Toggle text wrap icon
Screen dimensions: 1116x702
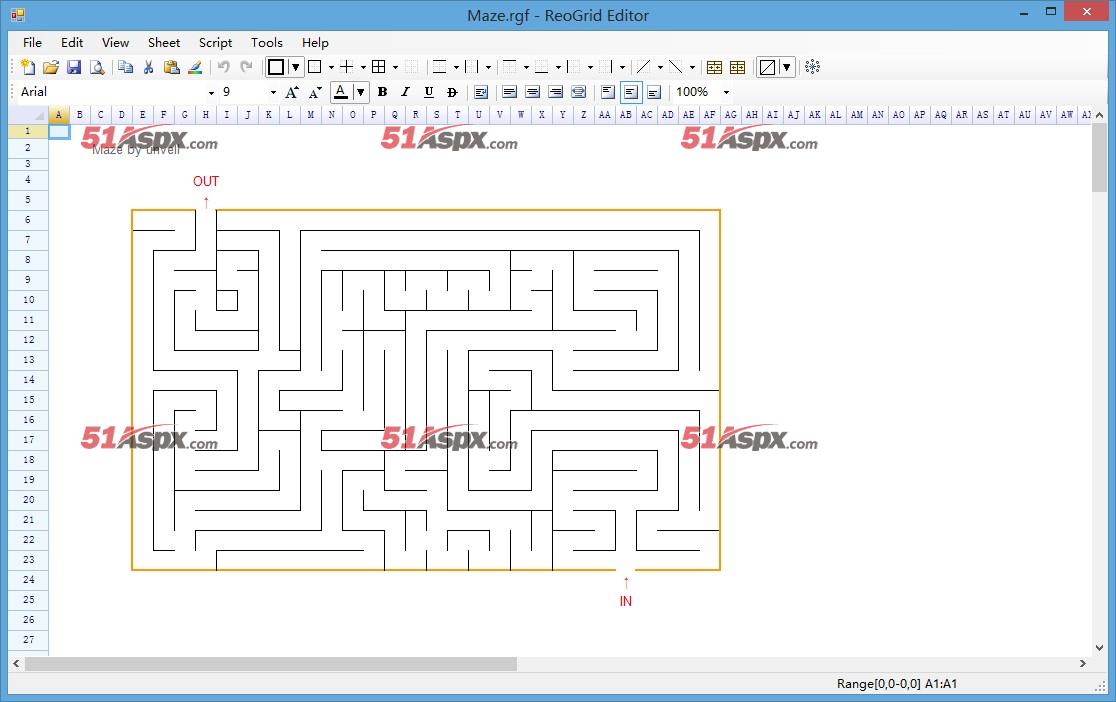480,92
